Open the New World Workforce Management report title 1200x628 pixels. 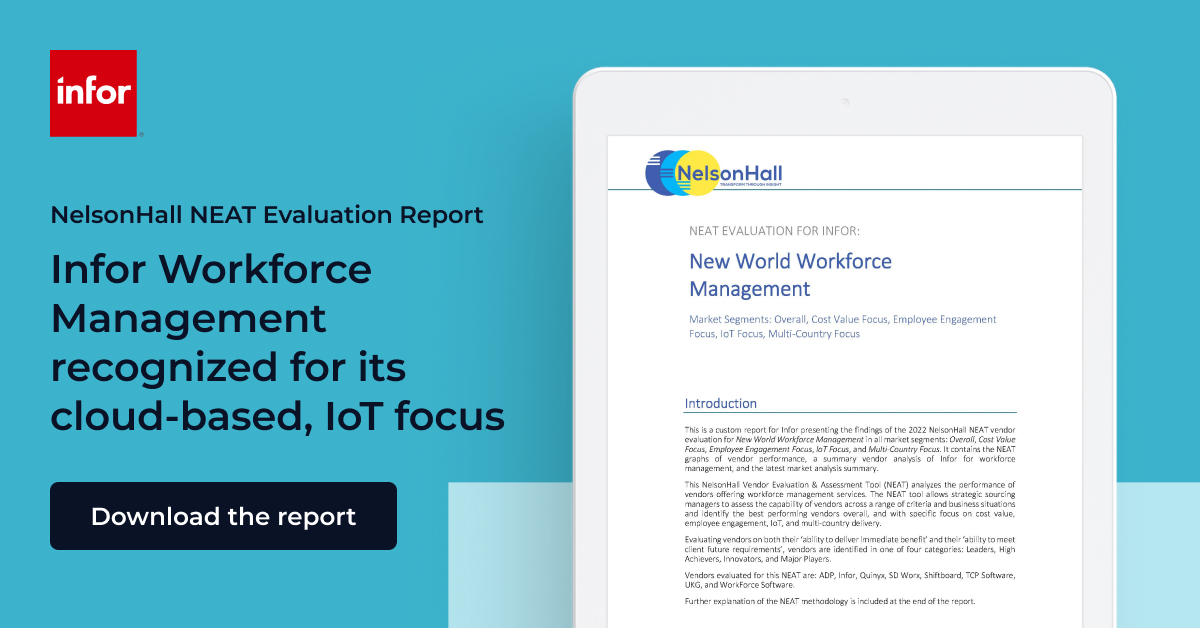[789, 275]
